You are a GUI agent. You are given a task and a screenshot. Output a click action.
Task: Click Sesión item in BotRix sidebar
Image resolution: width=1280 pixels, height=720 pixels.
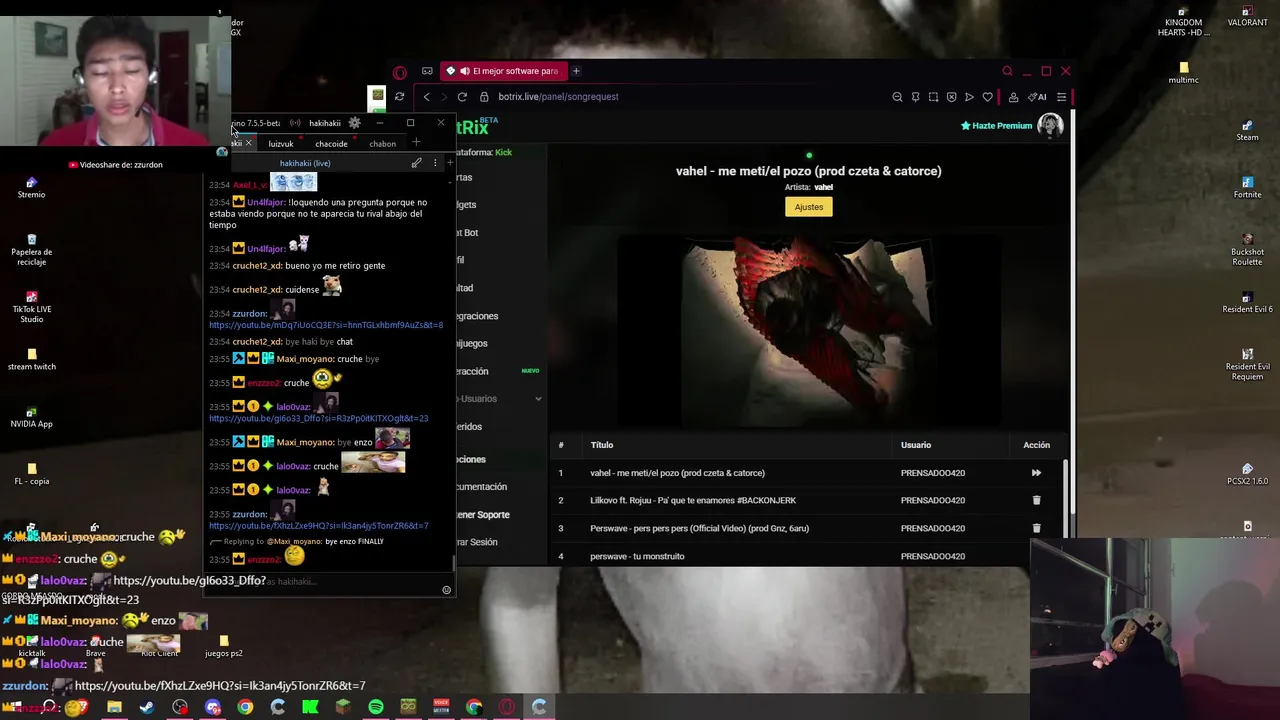click(x=477, y=542)
